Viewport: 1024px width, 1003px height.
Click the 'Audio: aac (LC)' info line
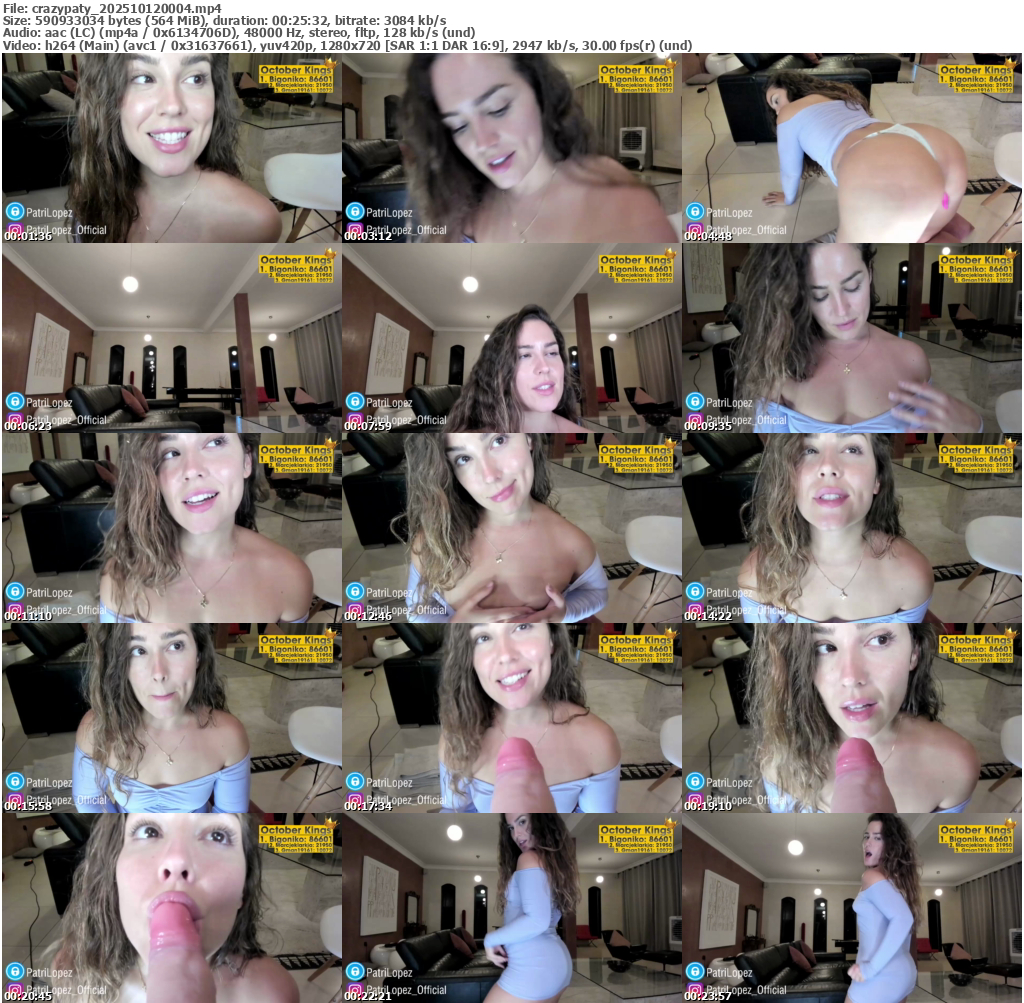[x=239, y=33]
